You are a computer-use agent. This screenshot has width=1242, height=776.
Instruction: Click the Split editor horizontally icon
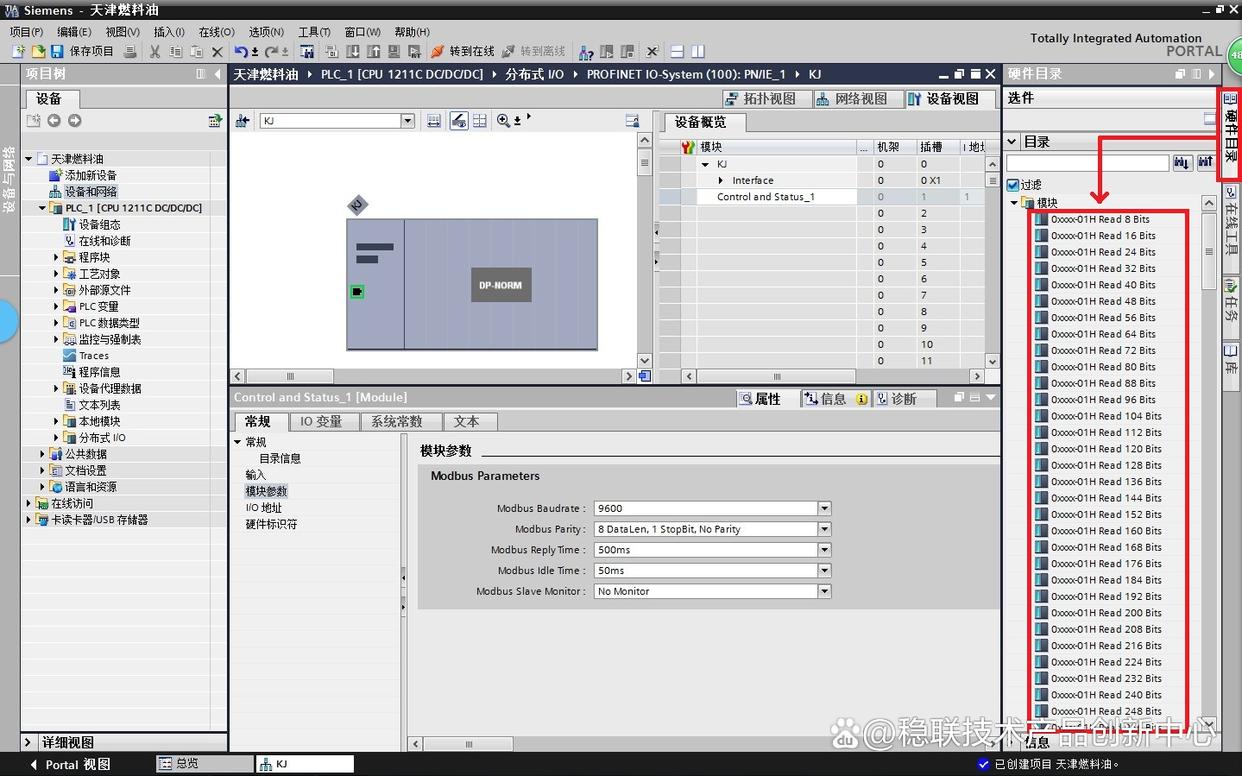[x=677, y=51]
